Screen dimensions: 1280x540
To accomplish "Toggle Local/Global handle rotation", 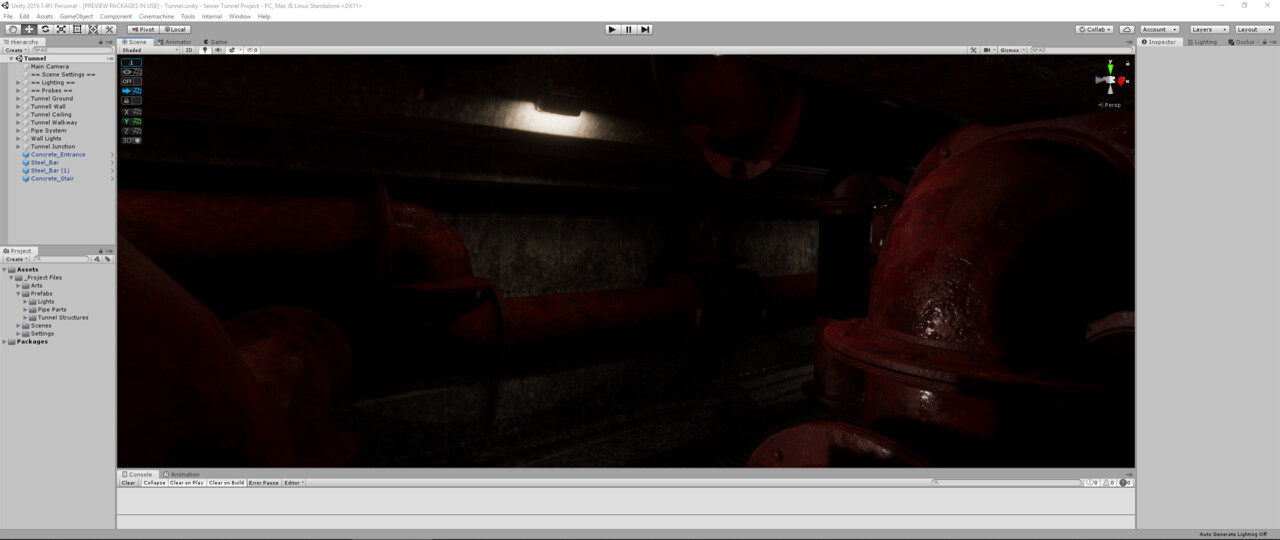I will (x=174, y=29).
